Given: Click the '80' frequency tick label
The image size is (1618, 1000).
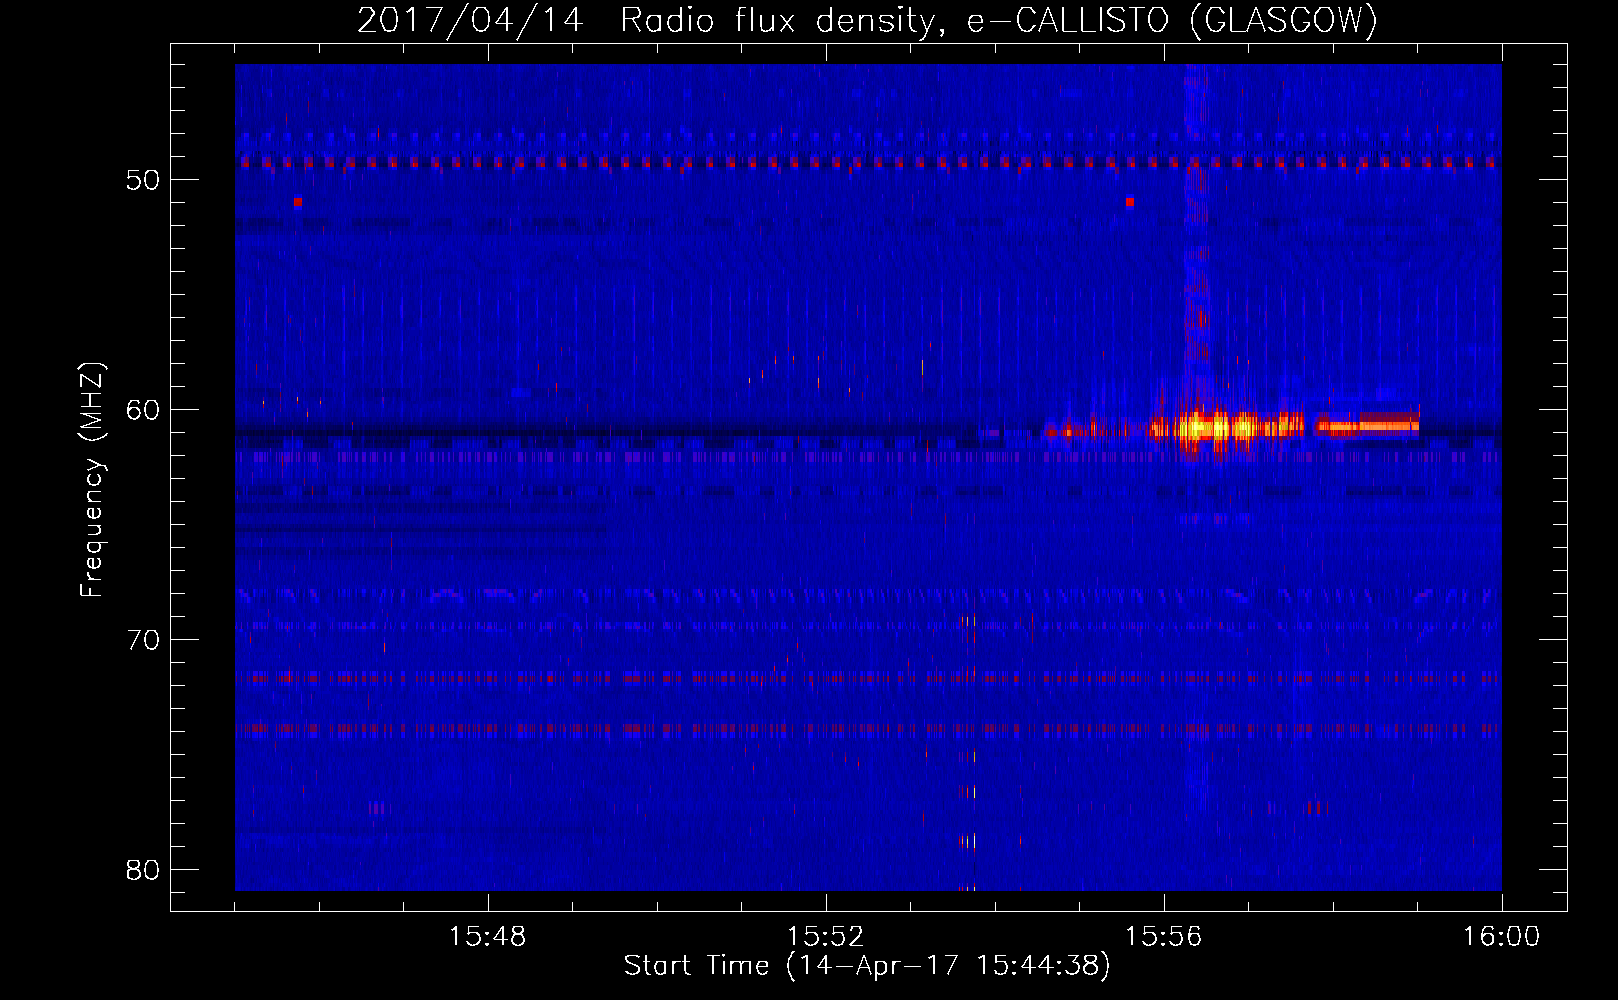Looking at the screenshot, I should [143, 870].
